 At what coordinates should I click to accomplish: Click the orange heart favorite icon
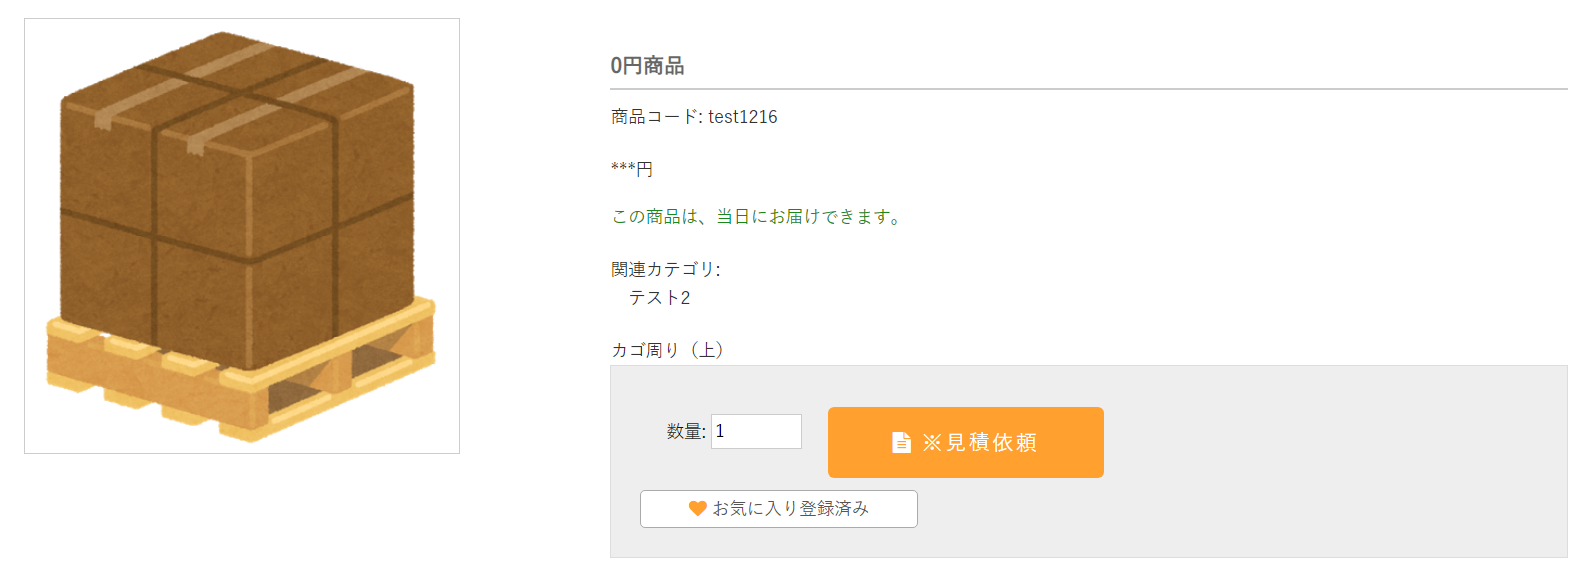pyautogui.click(x=697, y=509)
